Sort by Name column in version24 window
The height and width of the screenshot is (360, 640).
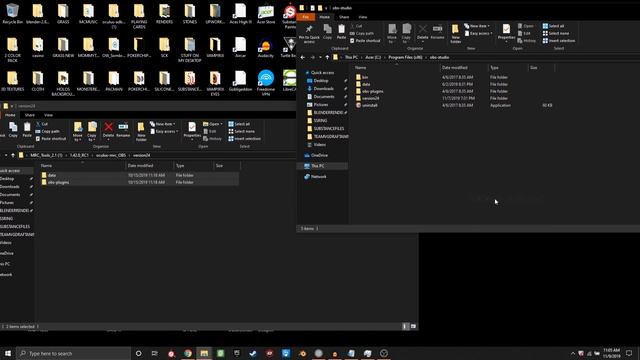pyautogui.click(x=46, y=166)
